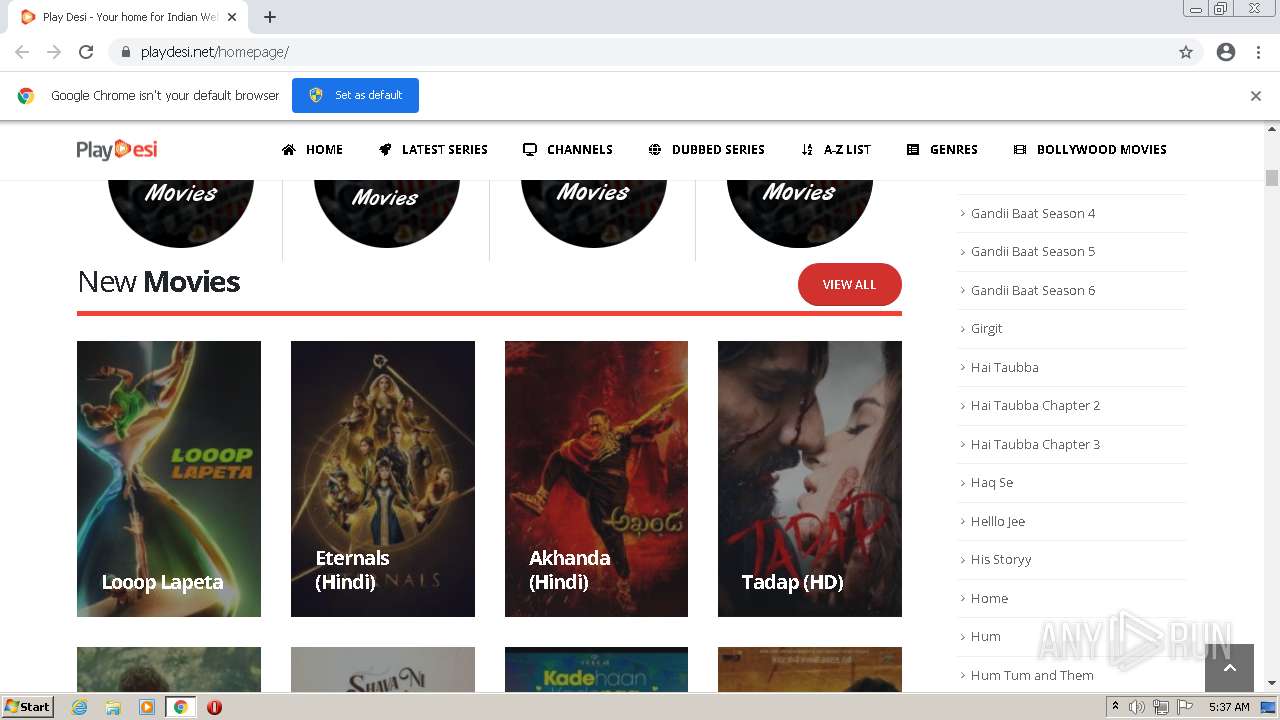Select the Play Desi browser tab
This screenshot has width=1280, height=720.
(x=130, y=17)
